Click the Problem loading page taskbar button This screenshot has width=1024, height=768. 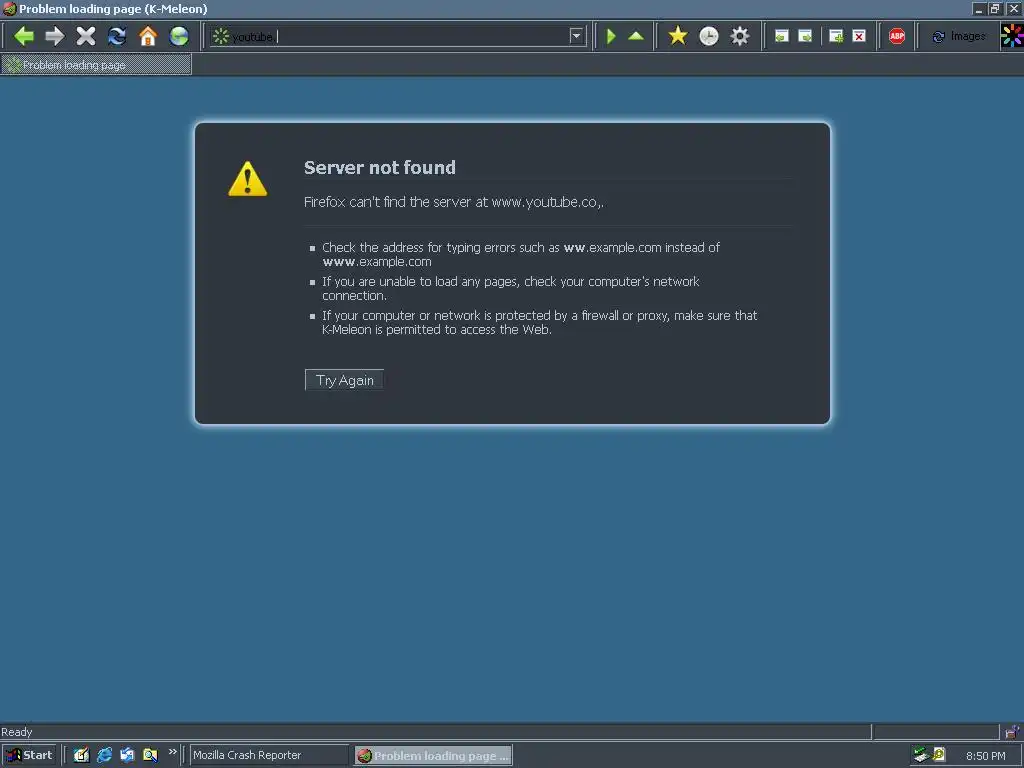click(x=434, y=756)
